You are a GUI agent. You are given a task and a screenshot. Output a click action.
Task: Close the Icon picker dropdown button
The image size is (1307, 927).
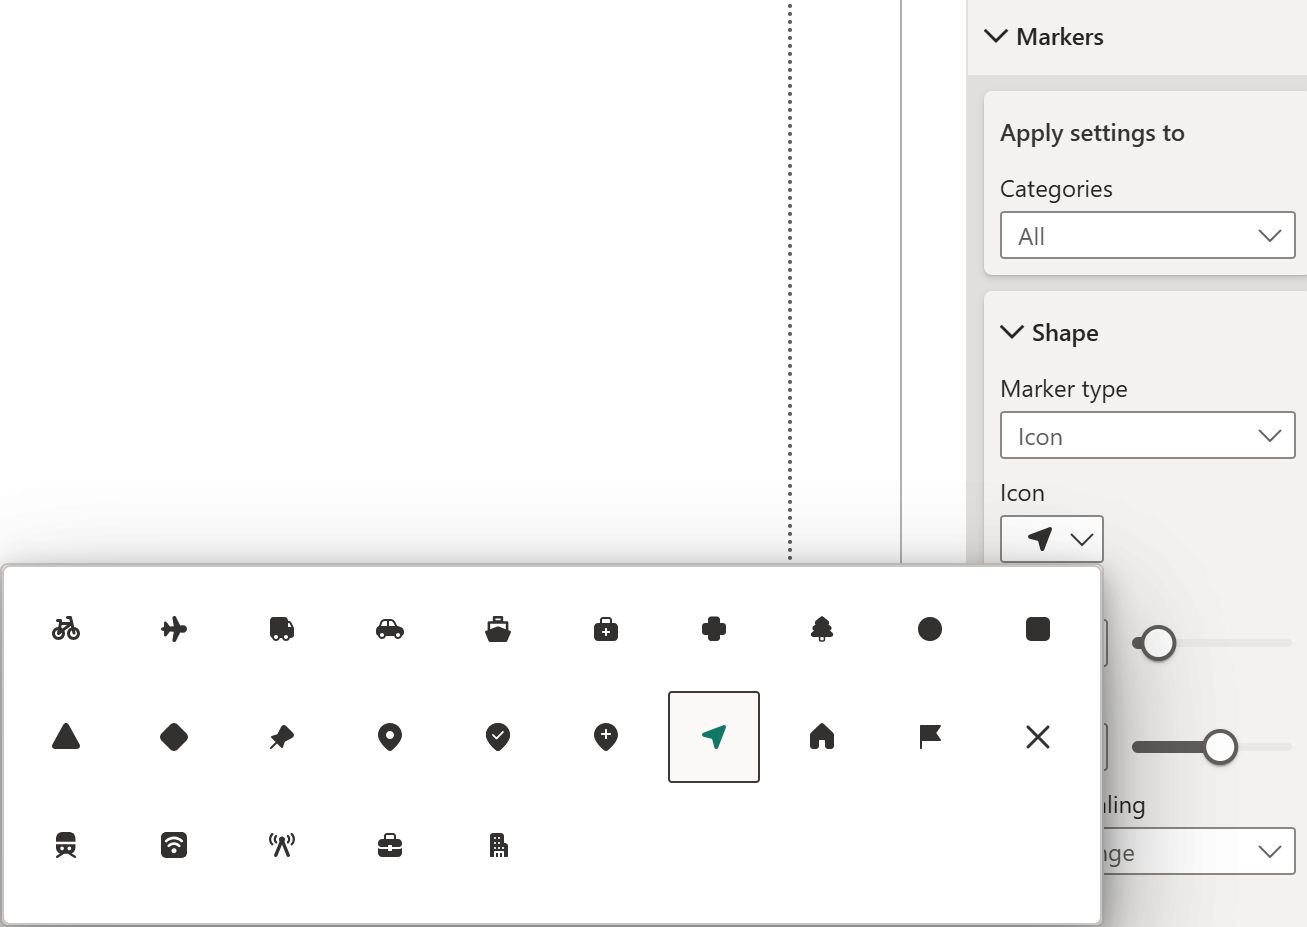point(1052,540)
